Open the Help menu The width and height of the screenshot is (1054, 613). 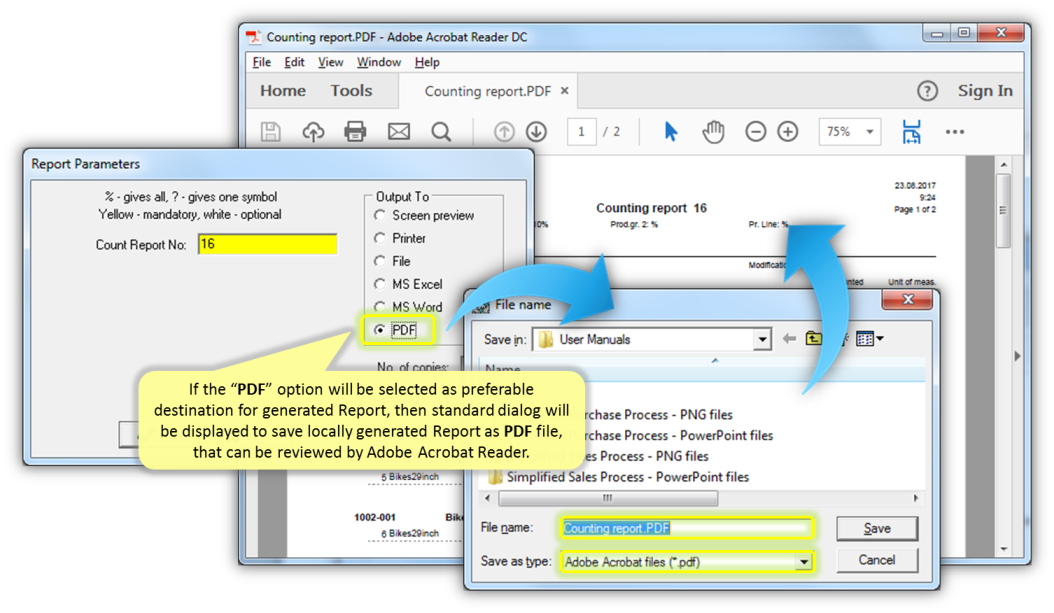coord(427,63)
